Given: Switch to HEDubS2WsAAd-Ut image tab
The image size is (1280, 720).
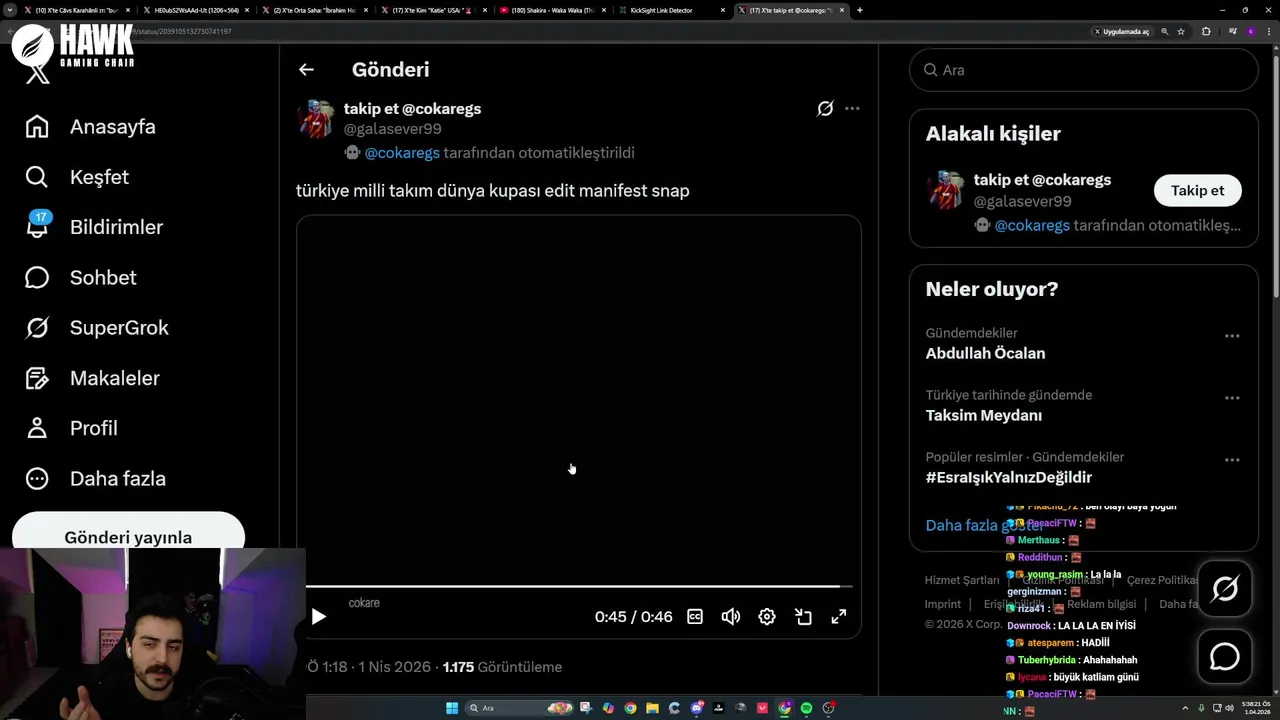Looking at the screenshot, I should click(x=195, y=10).
